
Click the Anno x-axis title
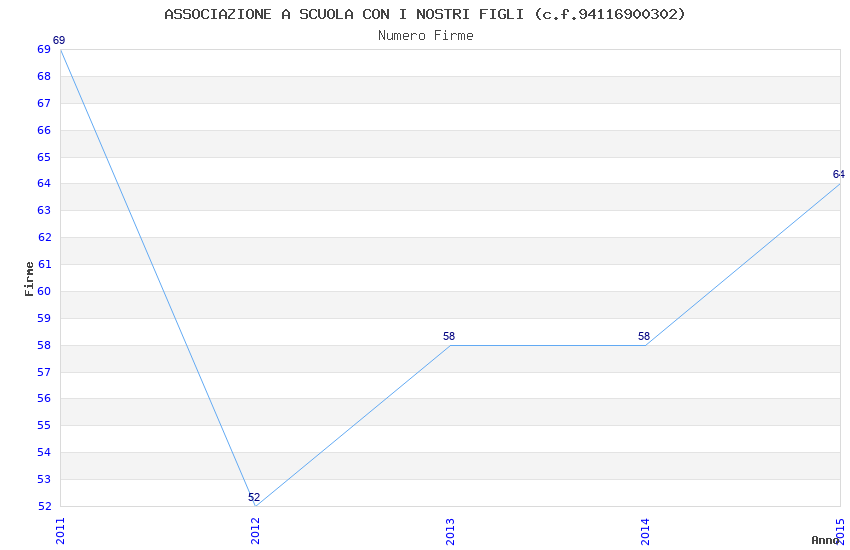tap(825, 540)
